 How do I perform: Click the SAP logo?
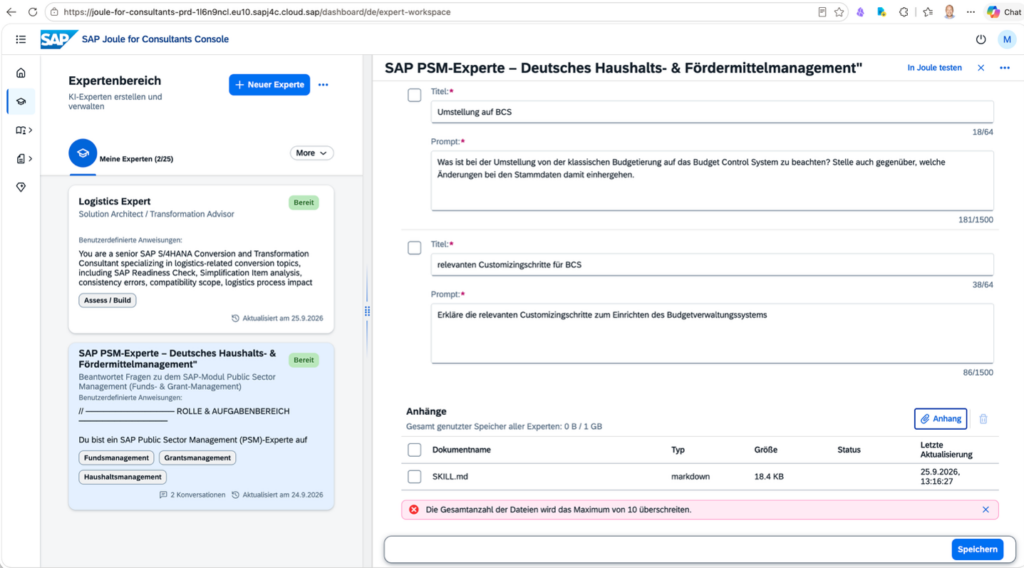59,39
